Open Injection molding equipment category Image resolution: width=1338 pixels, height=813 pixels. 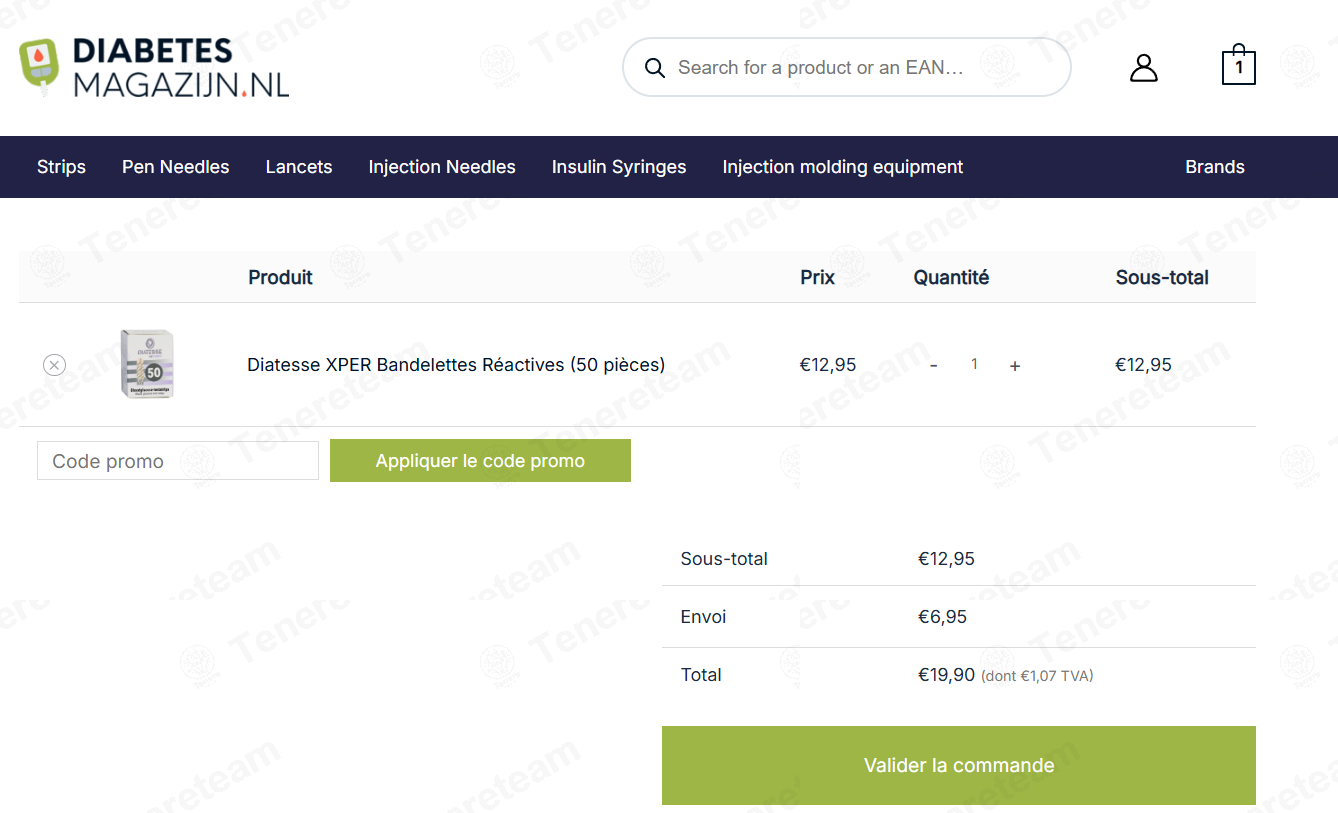coord(843,167)
